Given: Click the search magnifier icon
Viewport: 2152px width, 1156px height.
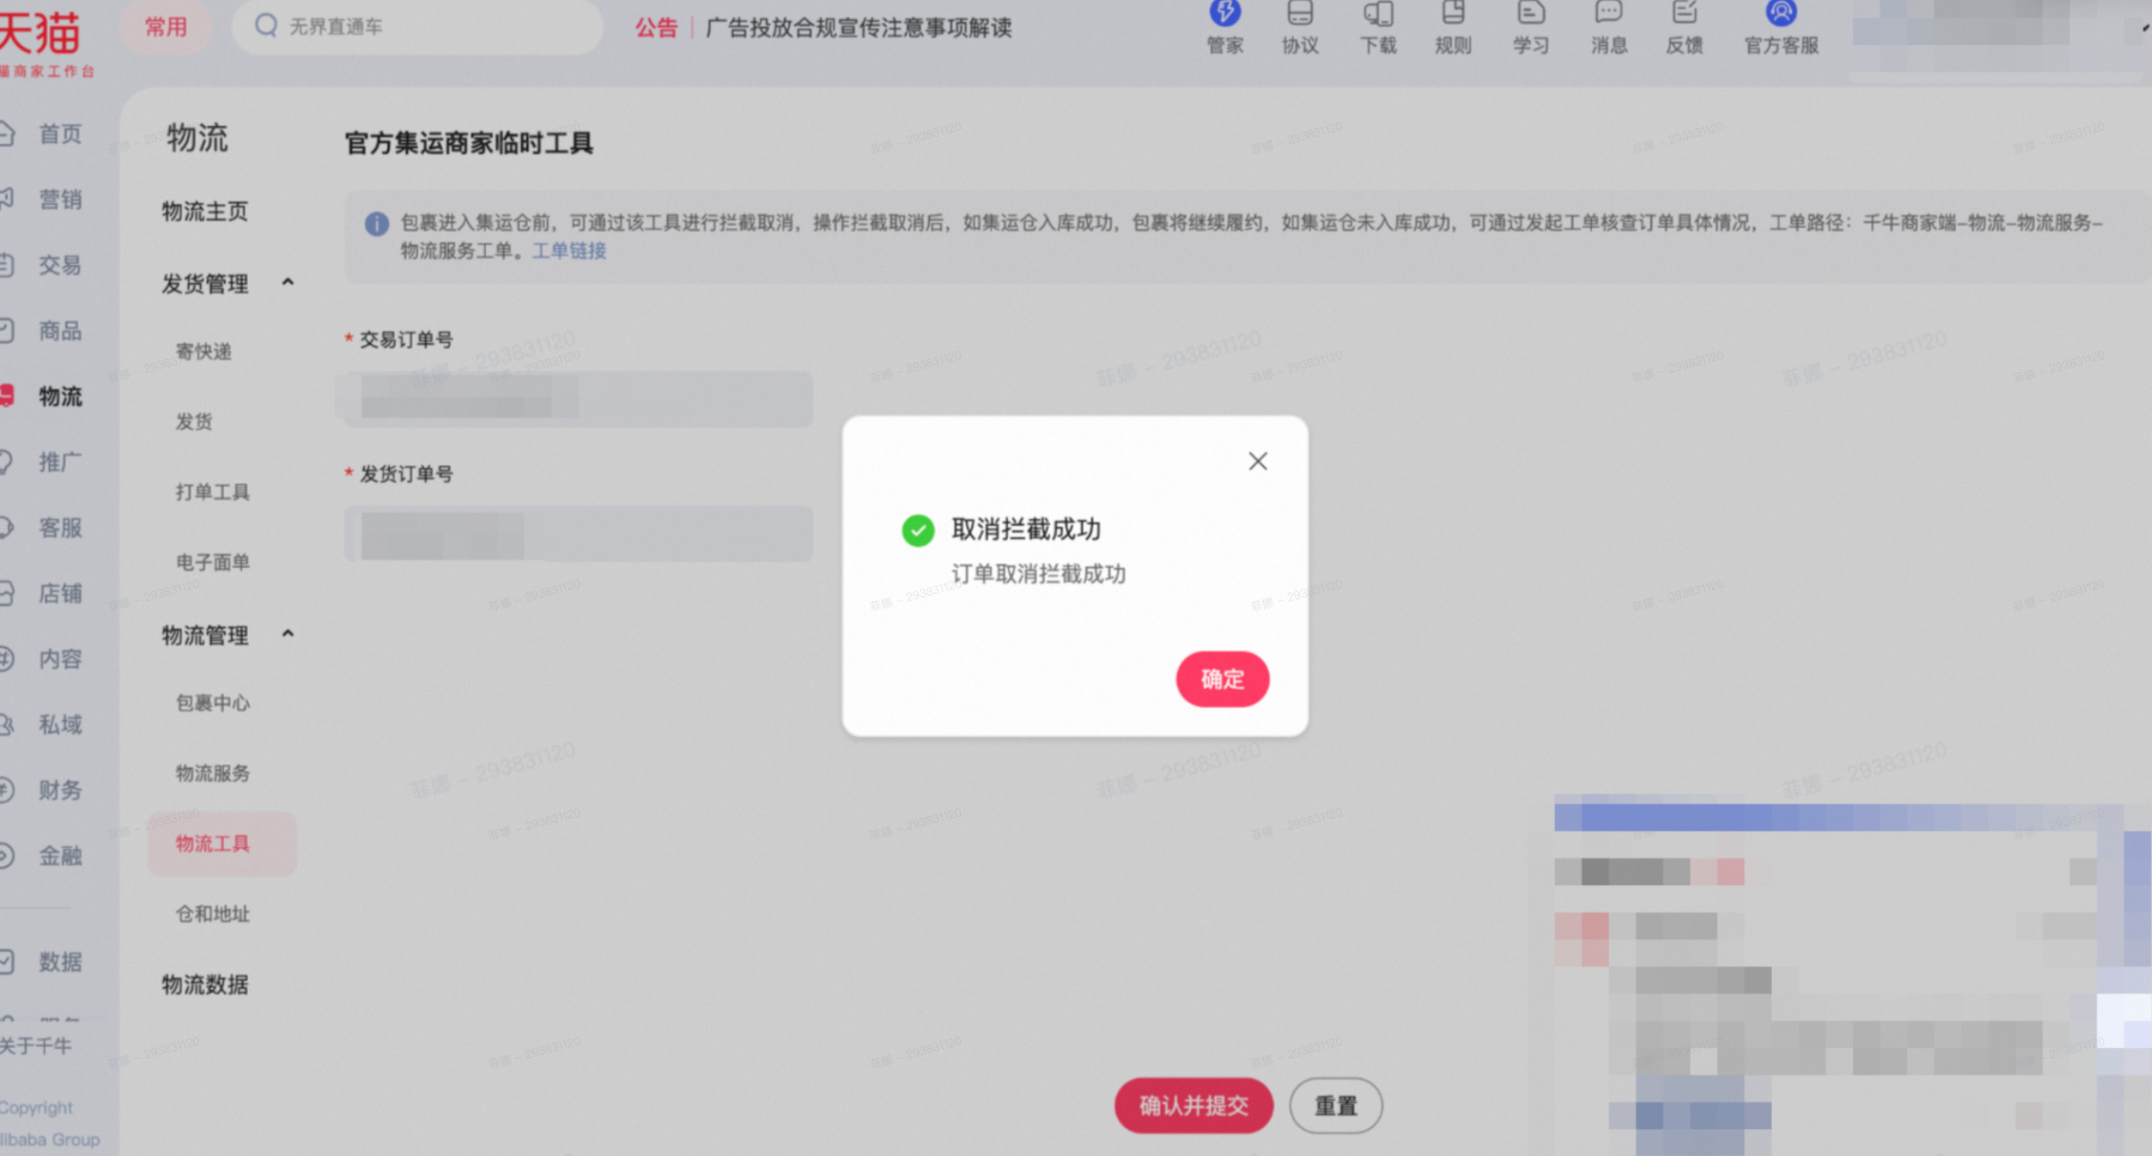Looking at the screenshot, I should [x=266, y=25].
